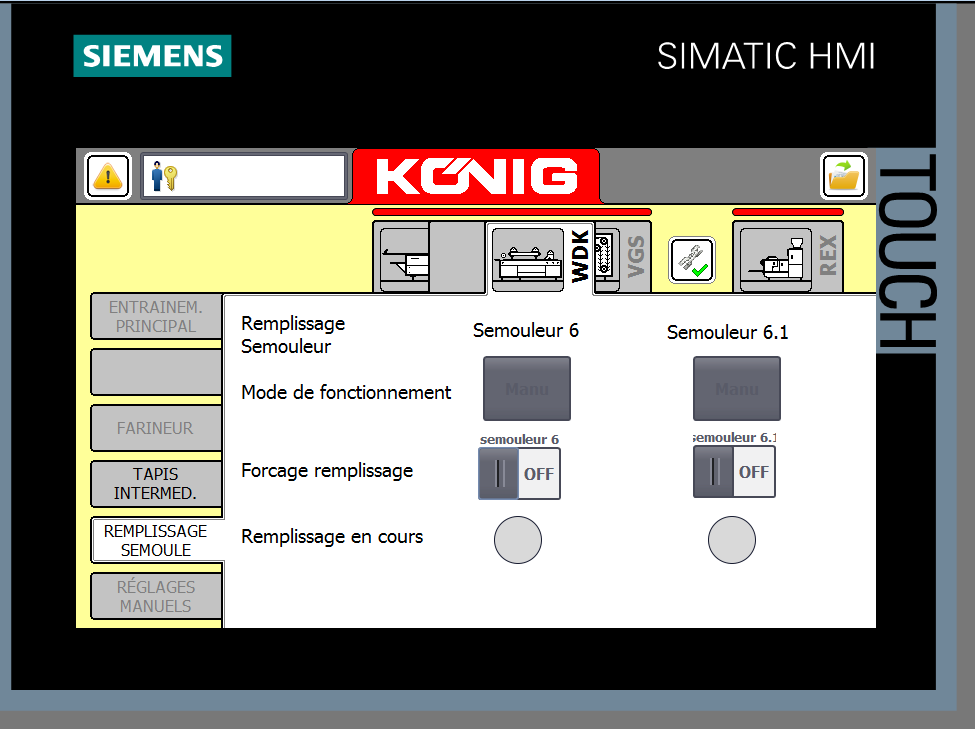975x729 pixels.
Task: Click Manu mode button for Semouleur 6.1
Action: pos(737,389)
